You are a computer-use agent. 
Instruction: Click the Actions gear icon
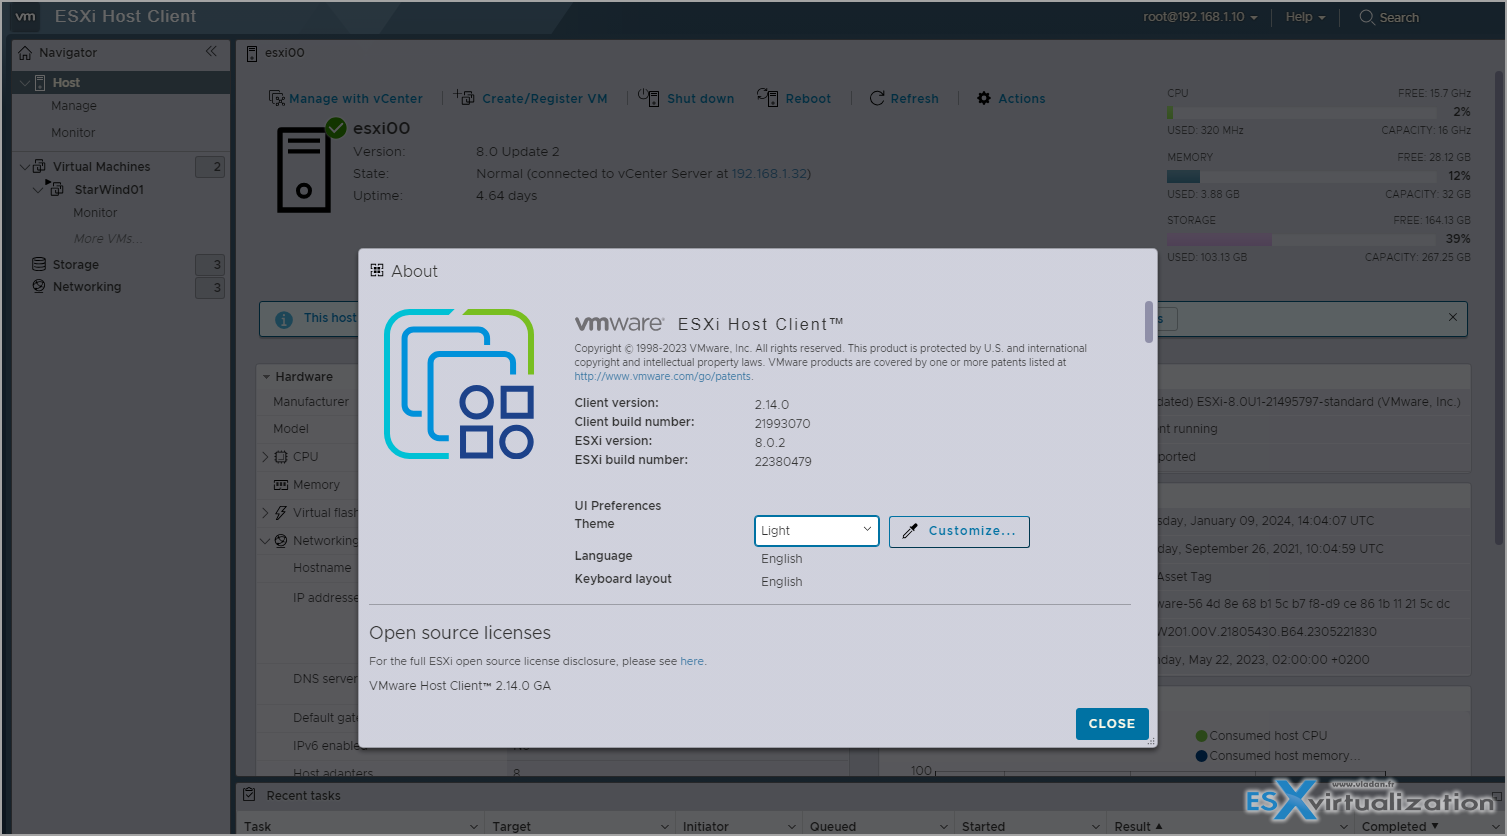[x=984, y=98]
